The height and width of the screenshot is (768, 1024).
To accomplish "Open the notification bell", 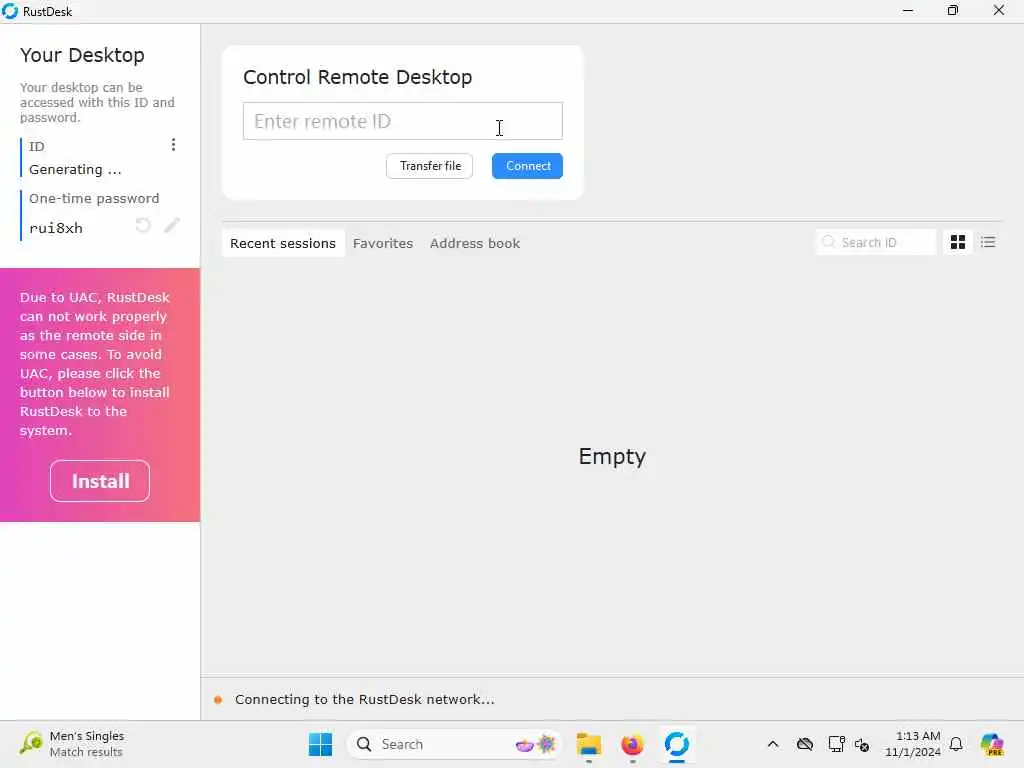I will pyautogui.click(x=956, y=744).
